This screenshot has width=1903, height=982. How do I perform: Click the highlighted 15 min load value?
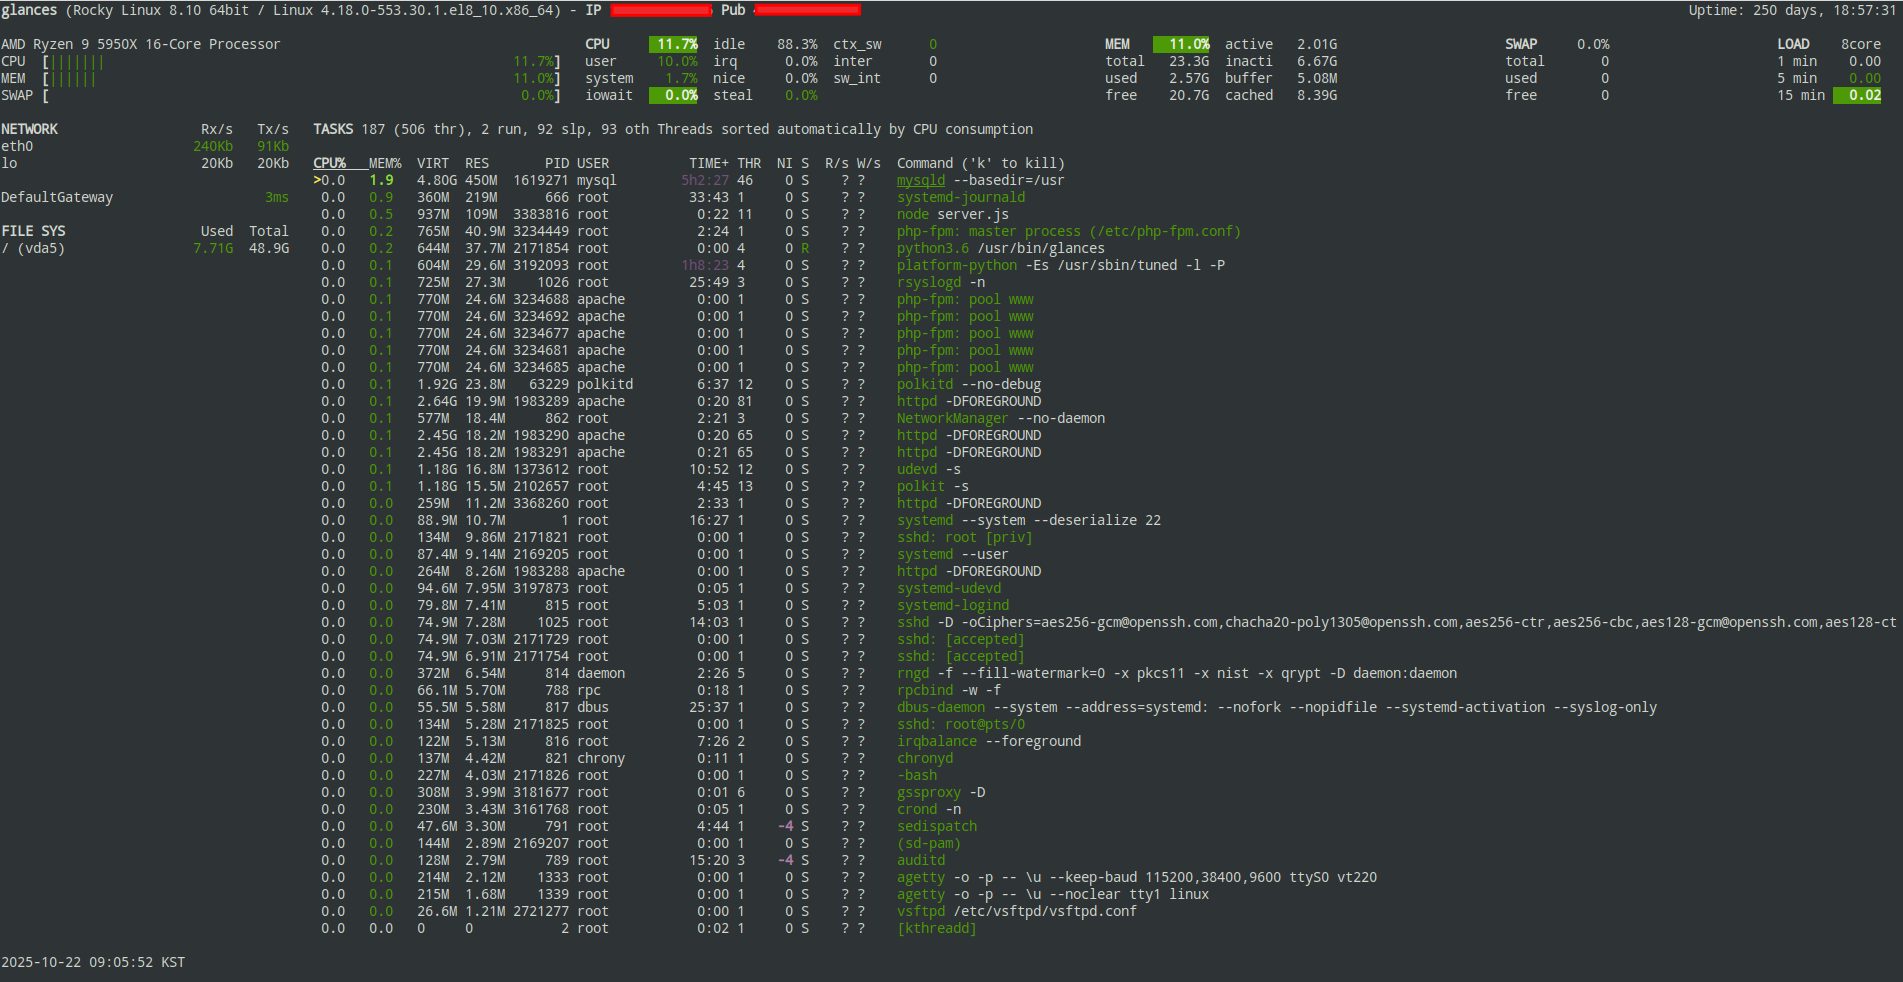tap(1864, 95)
